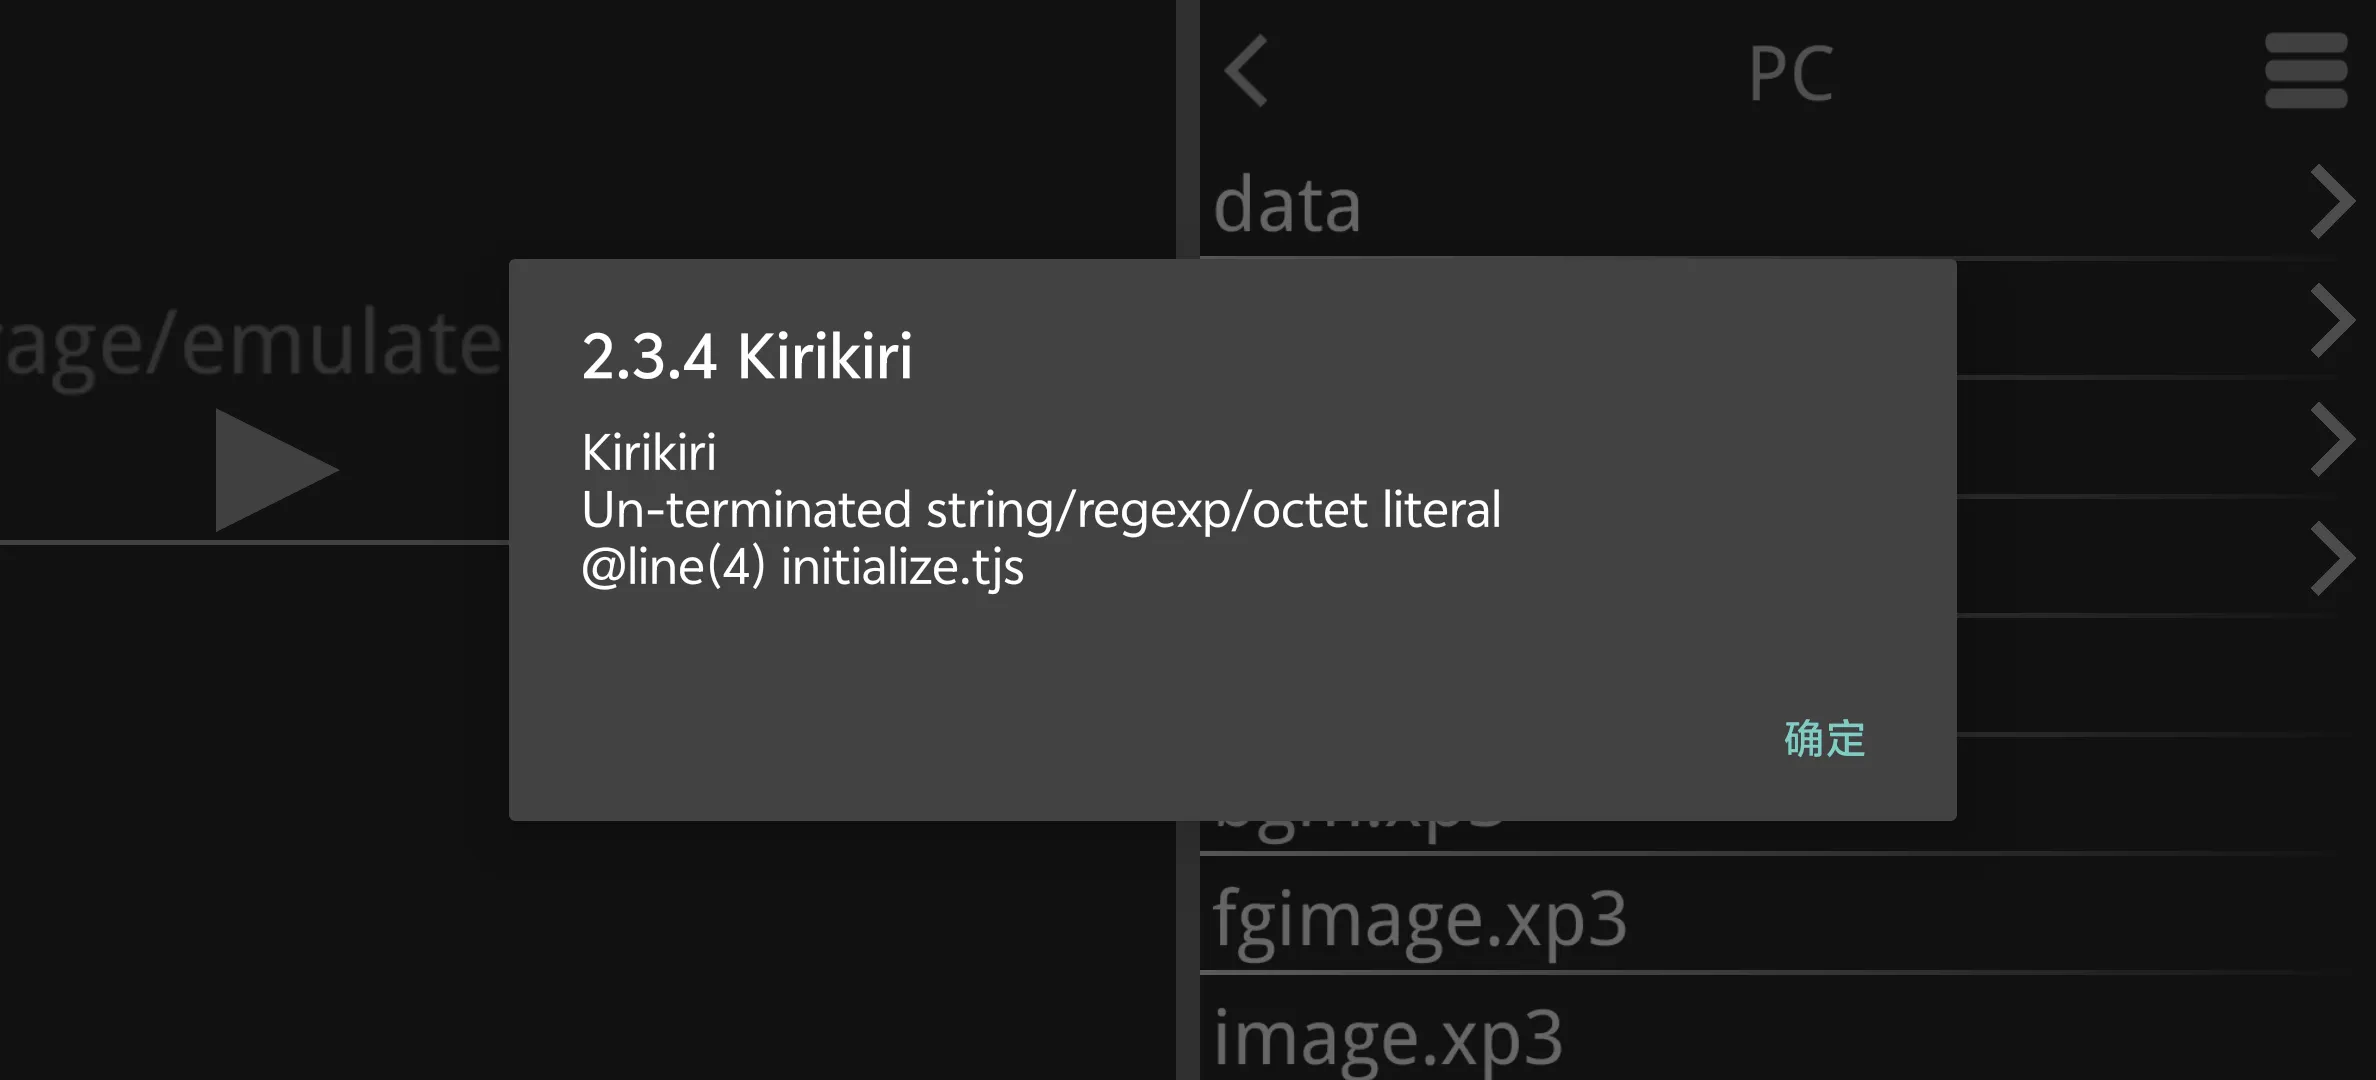
Task: Open the data folder entry
Action: pyautogui.click(x=1288, y=205)
